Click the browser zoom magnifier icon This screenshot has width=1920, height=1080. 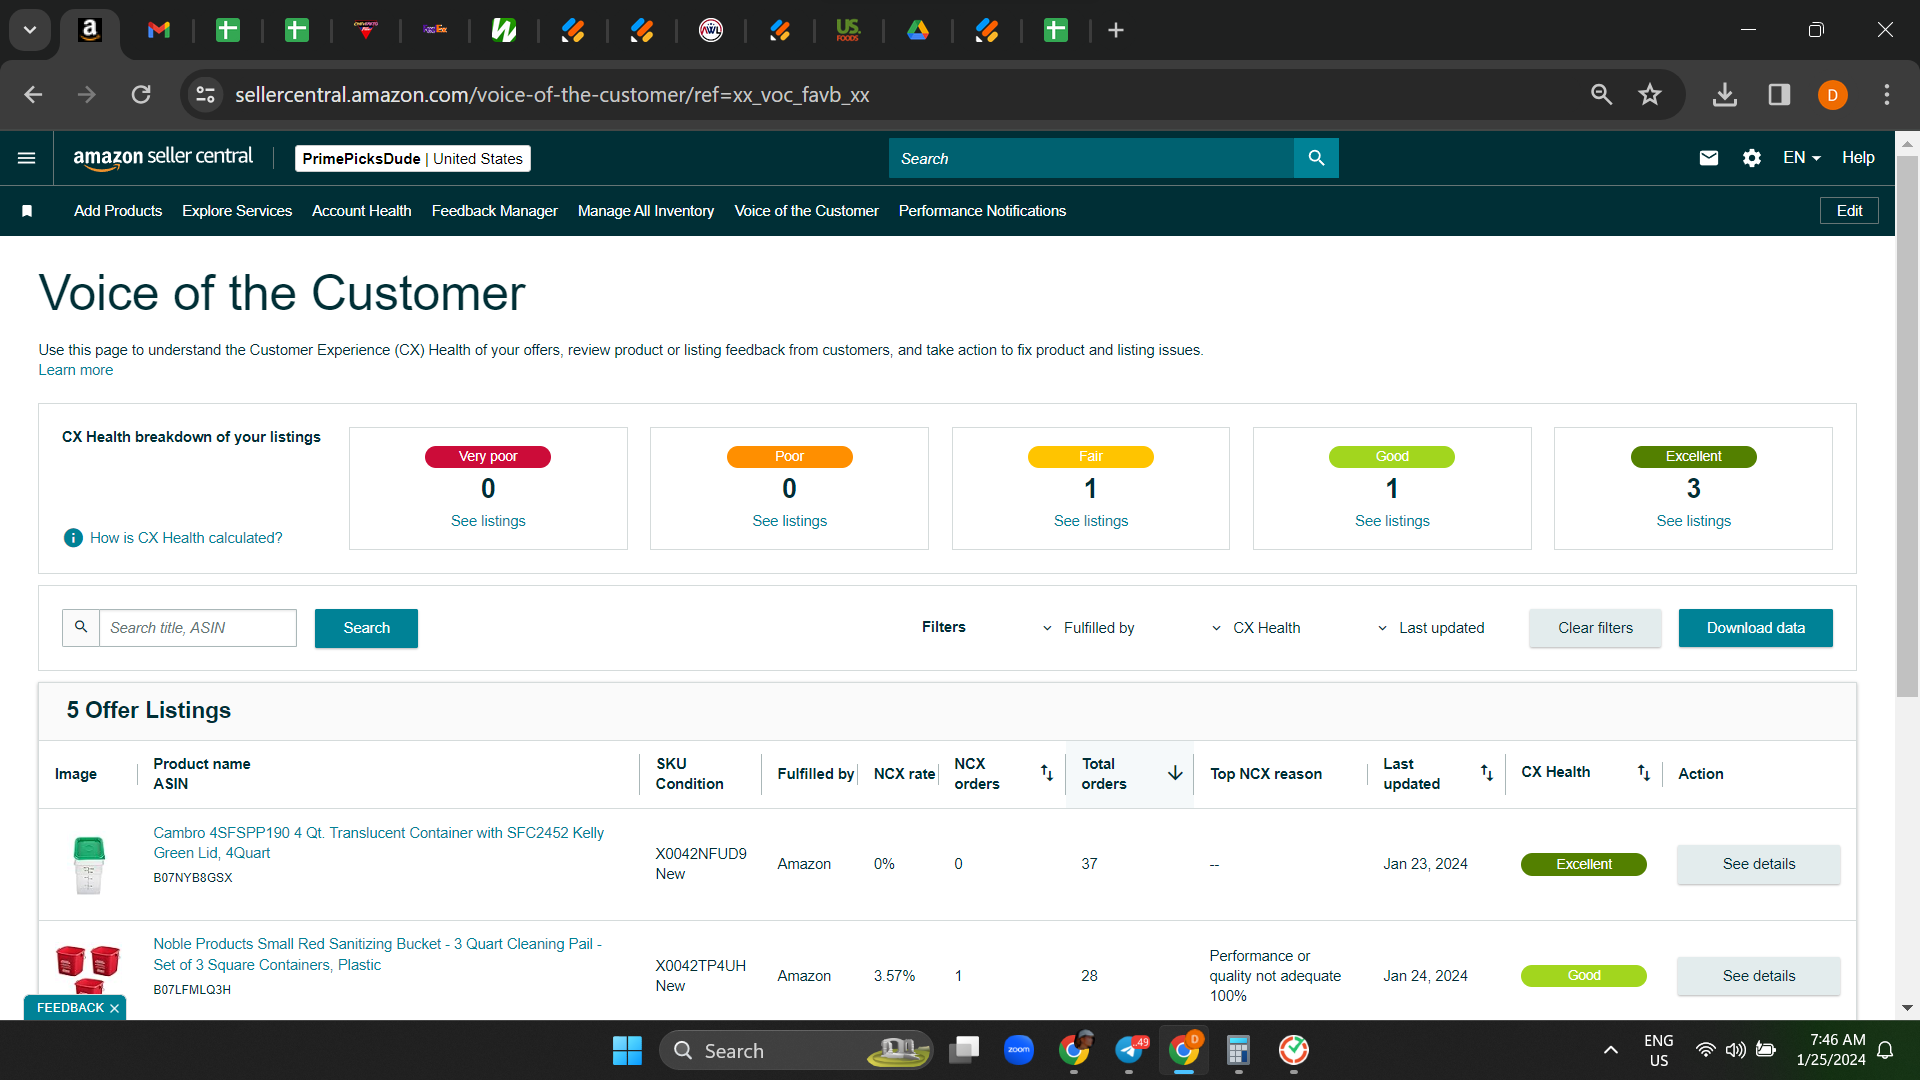1601,95
